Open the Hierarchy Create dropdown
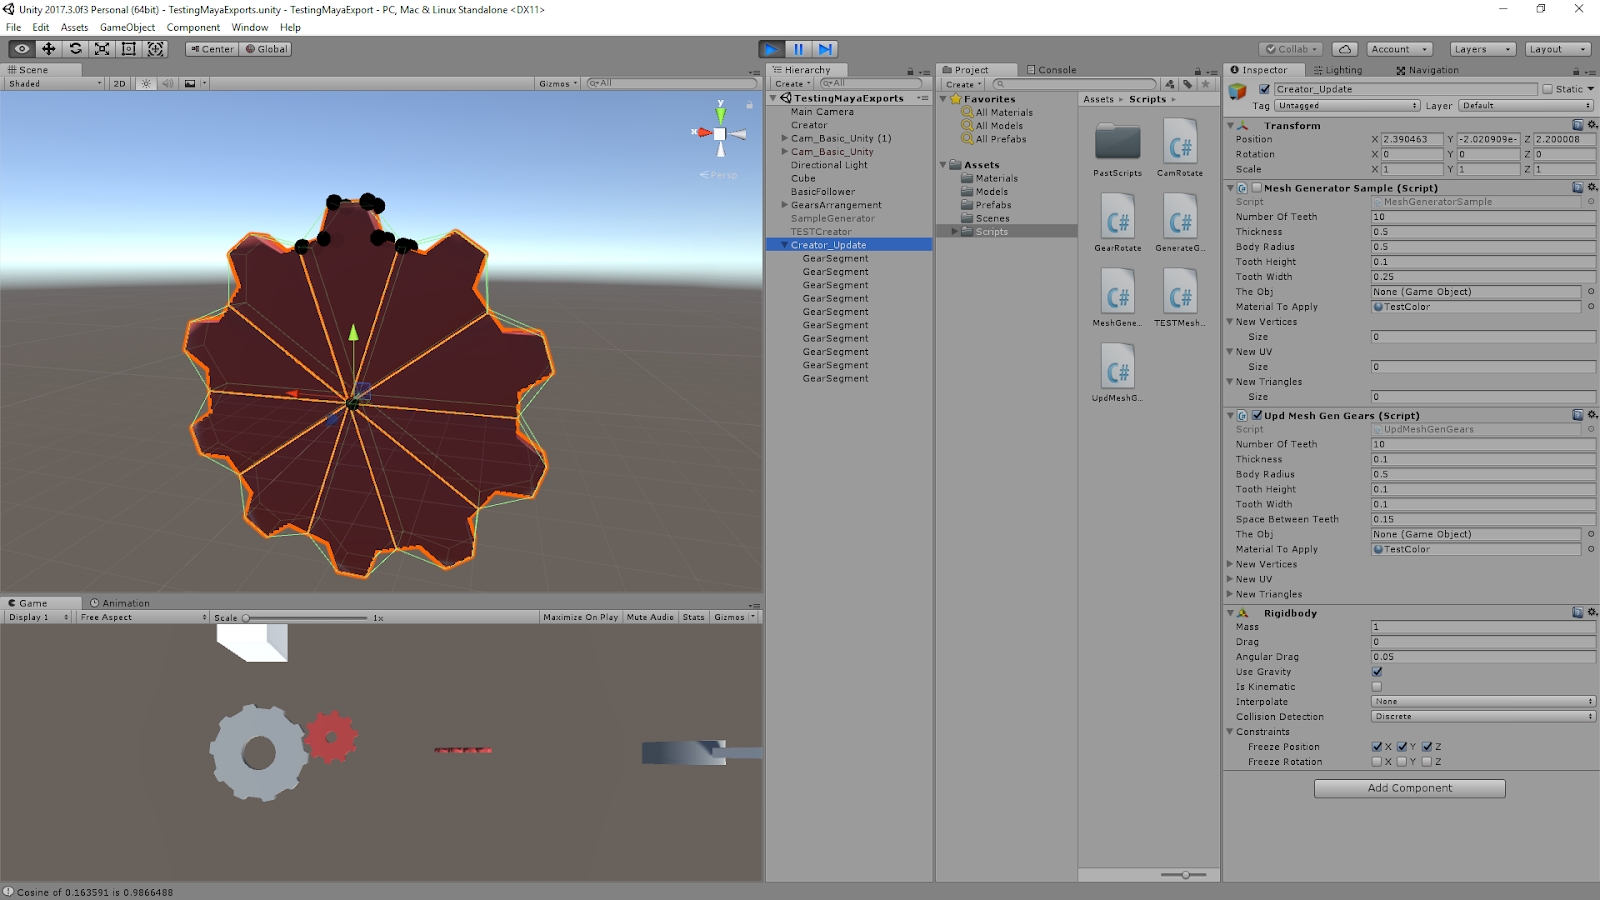Screen dimensions: 1600x900 [792, 84]
